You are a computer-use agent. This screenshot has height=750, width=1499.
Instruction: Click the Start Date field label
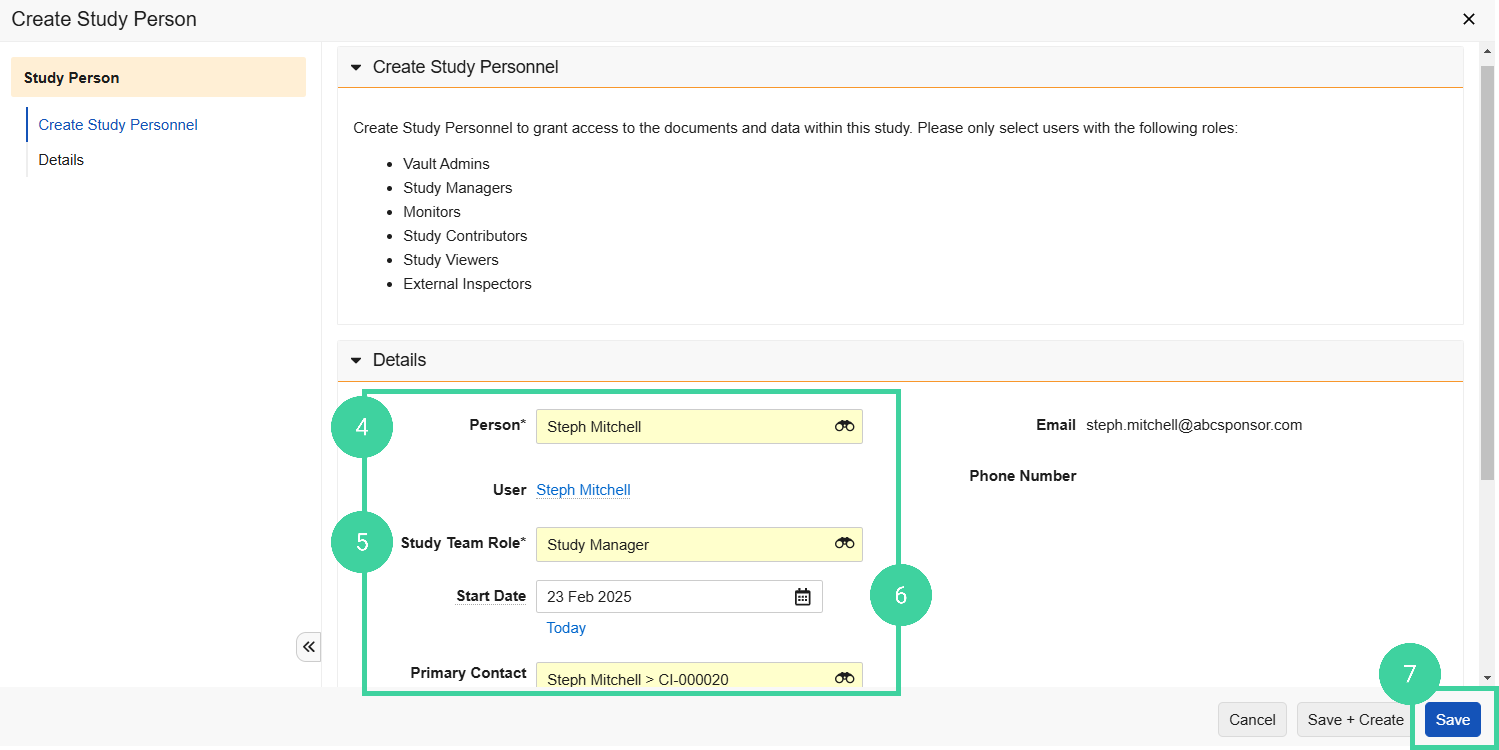tap(491, 596)
